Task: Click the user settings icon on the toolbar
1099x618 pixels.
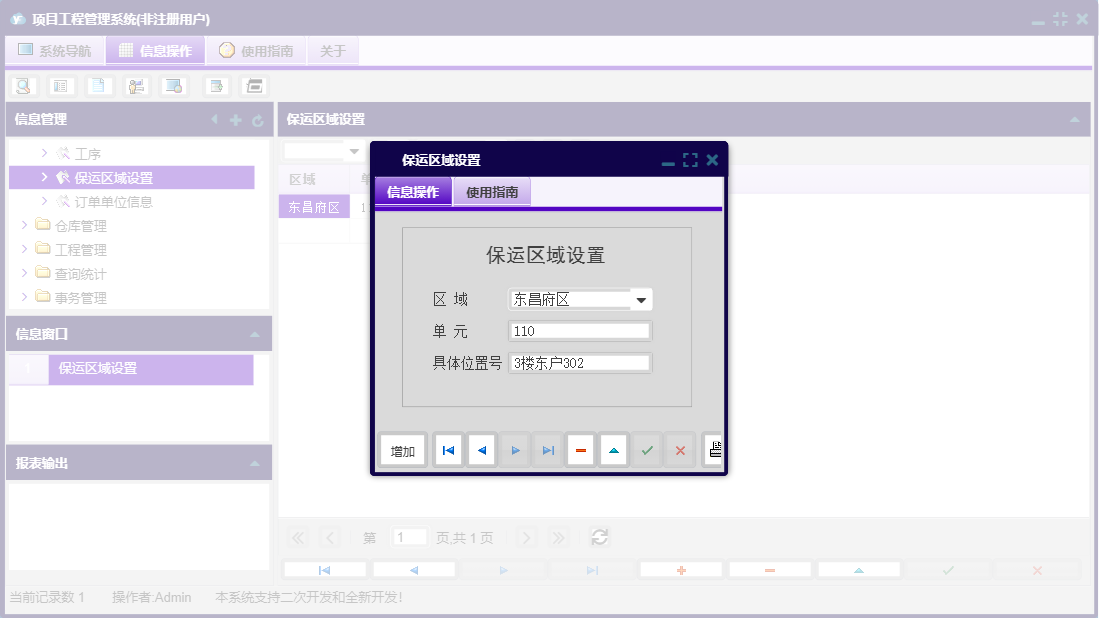Action: tap(136, 86)
